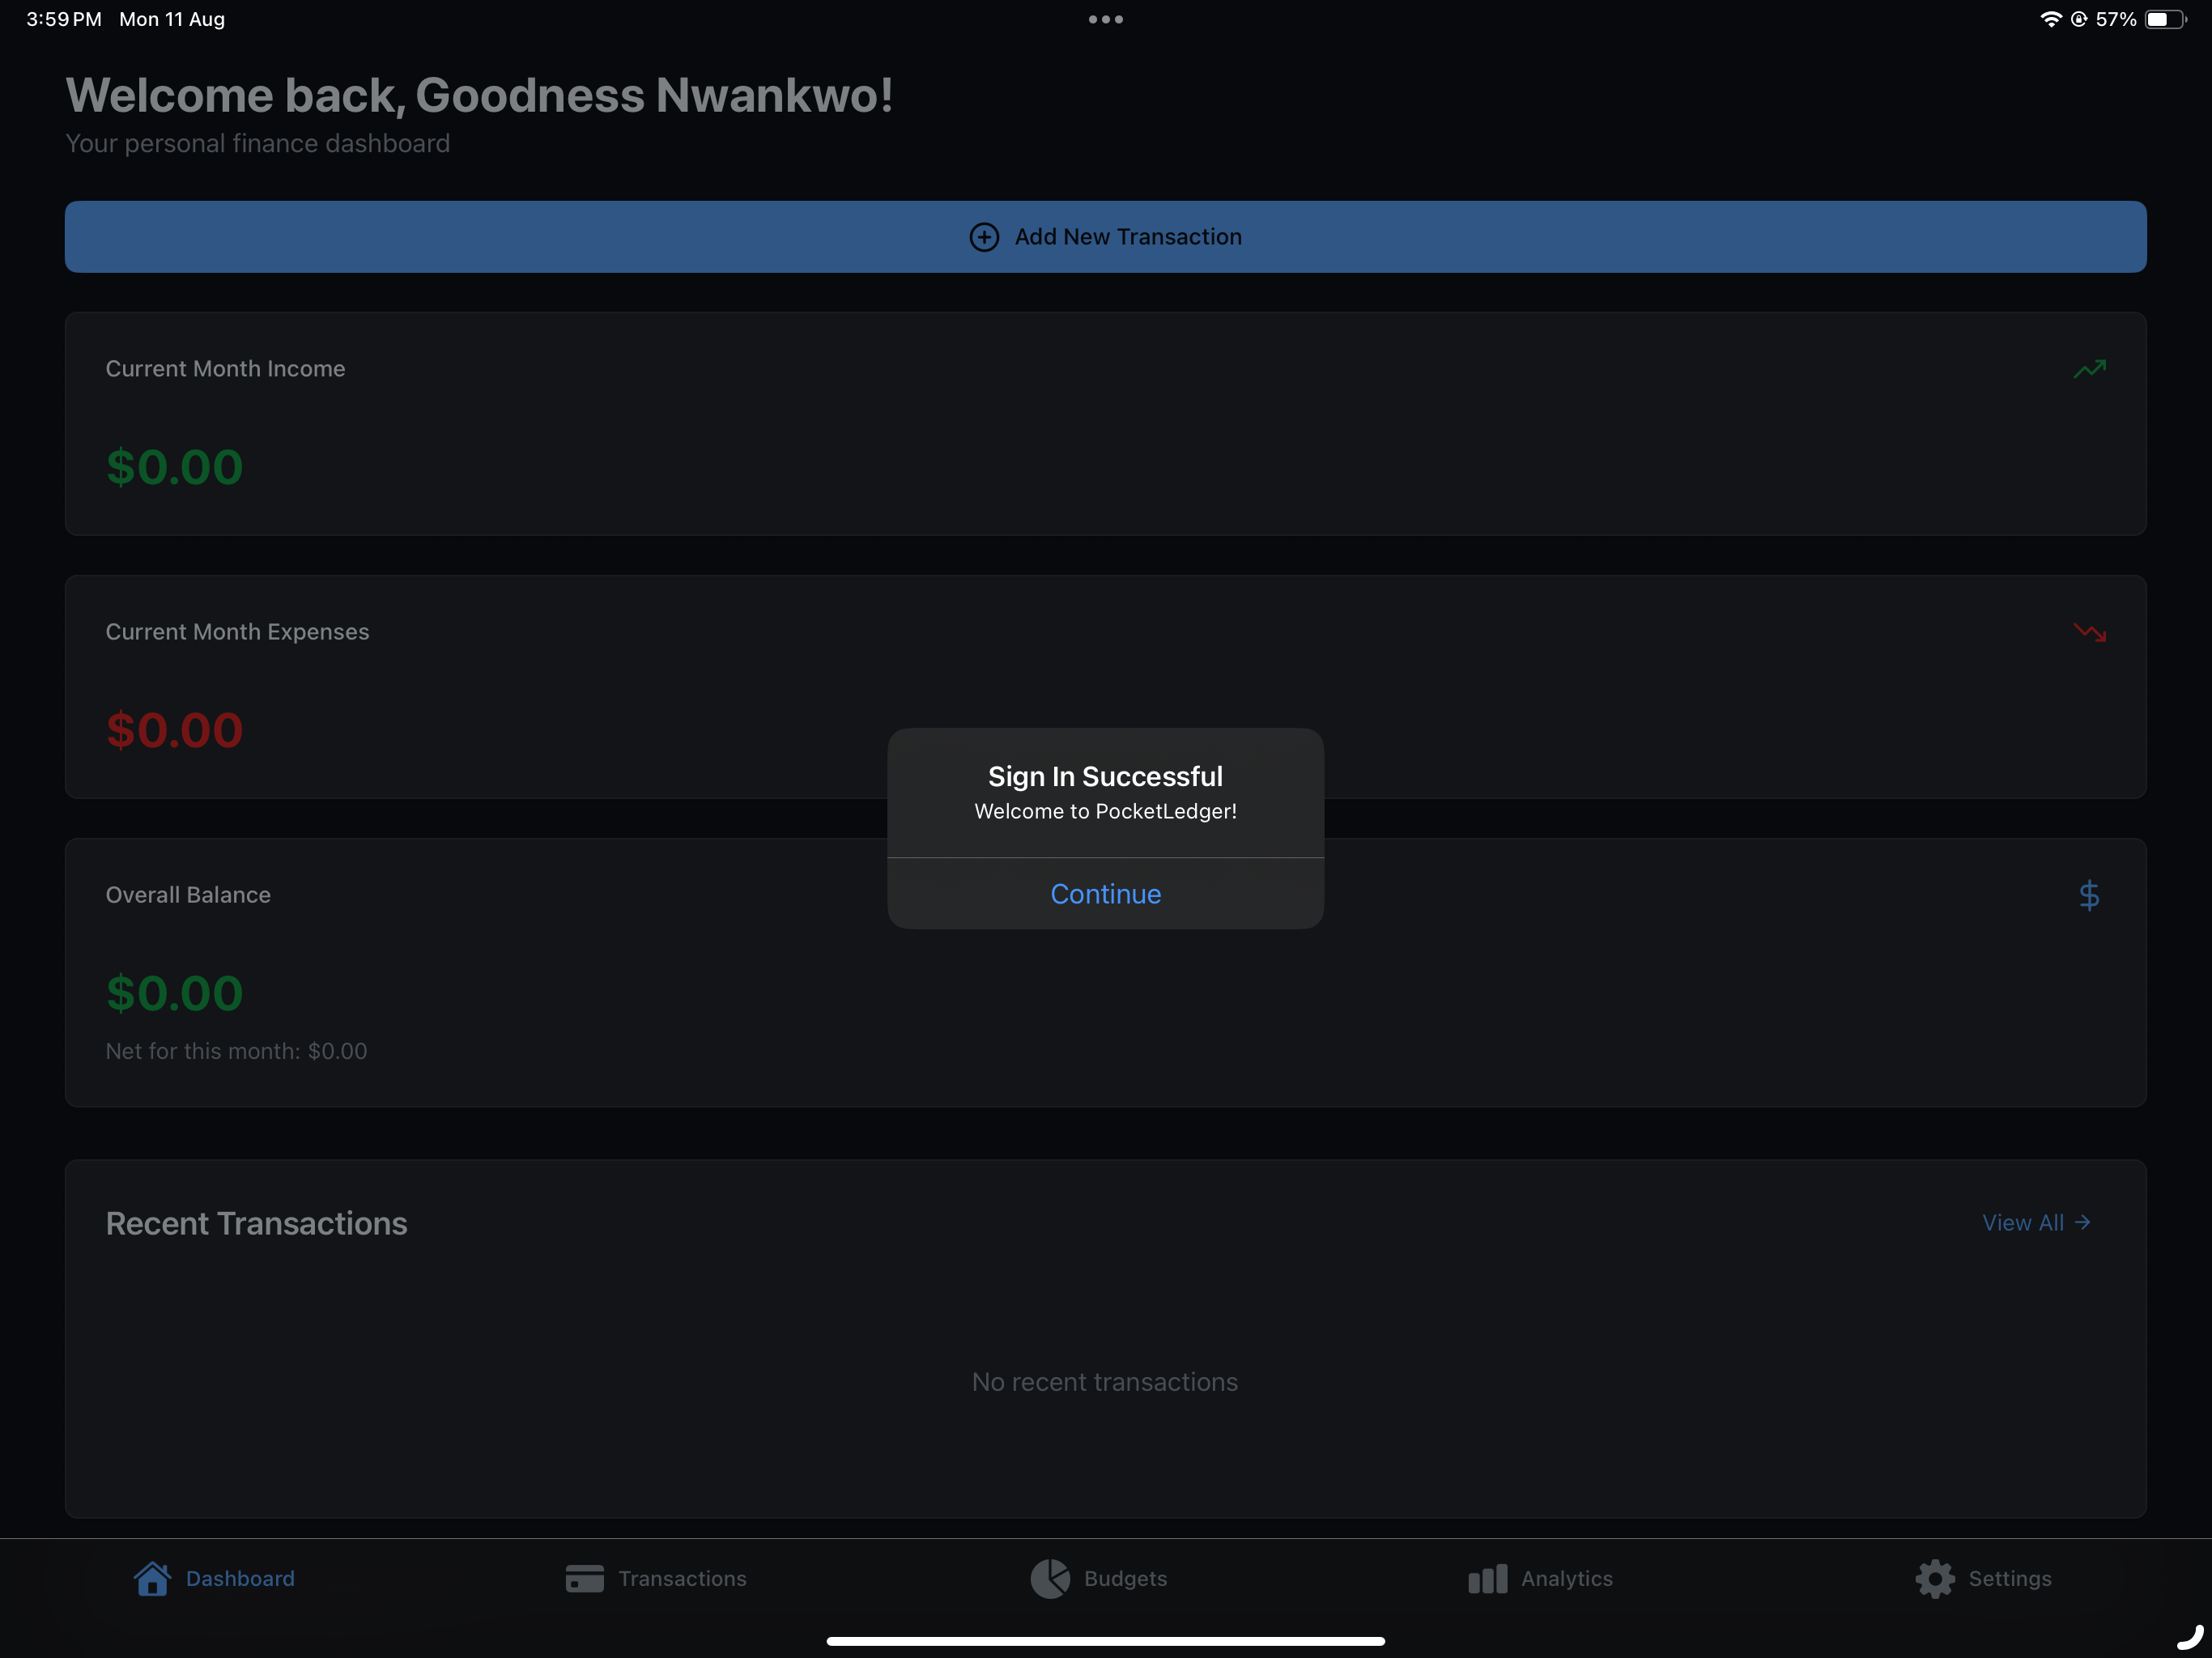Open the Settings tab
This screenshot has width=2212, height=1658.
click(1983, 1578)
